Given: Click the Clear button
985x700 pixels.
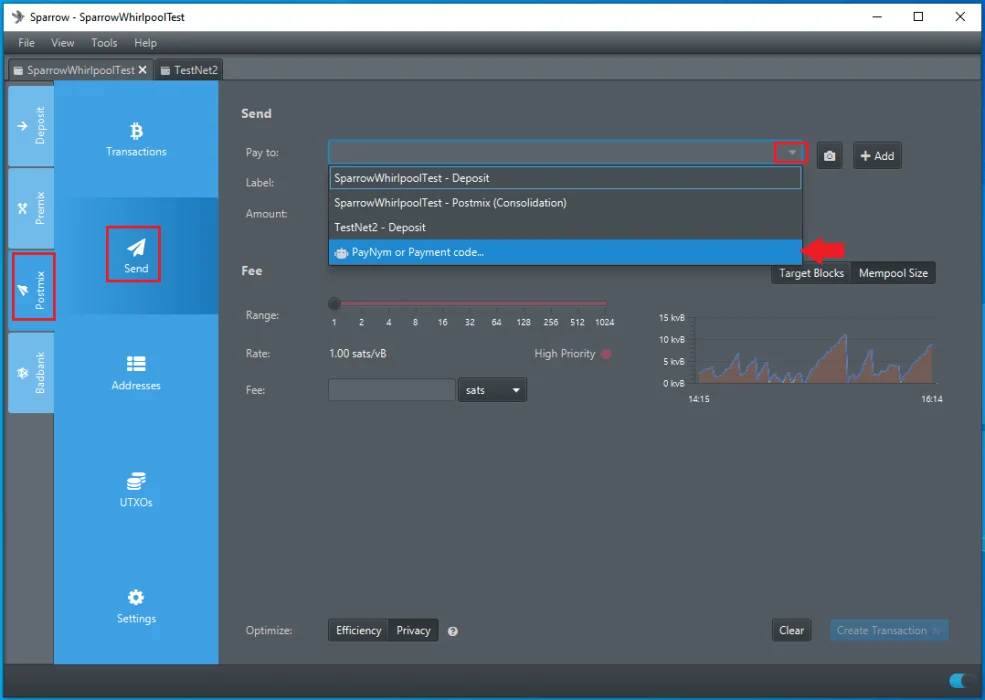Looking at the screenshot, I should coord(791,630).
